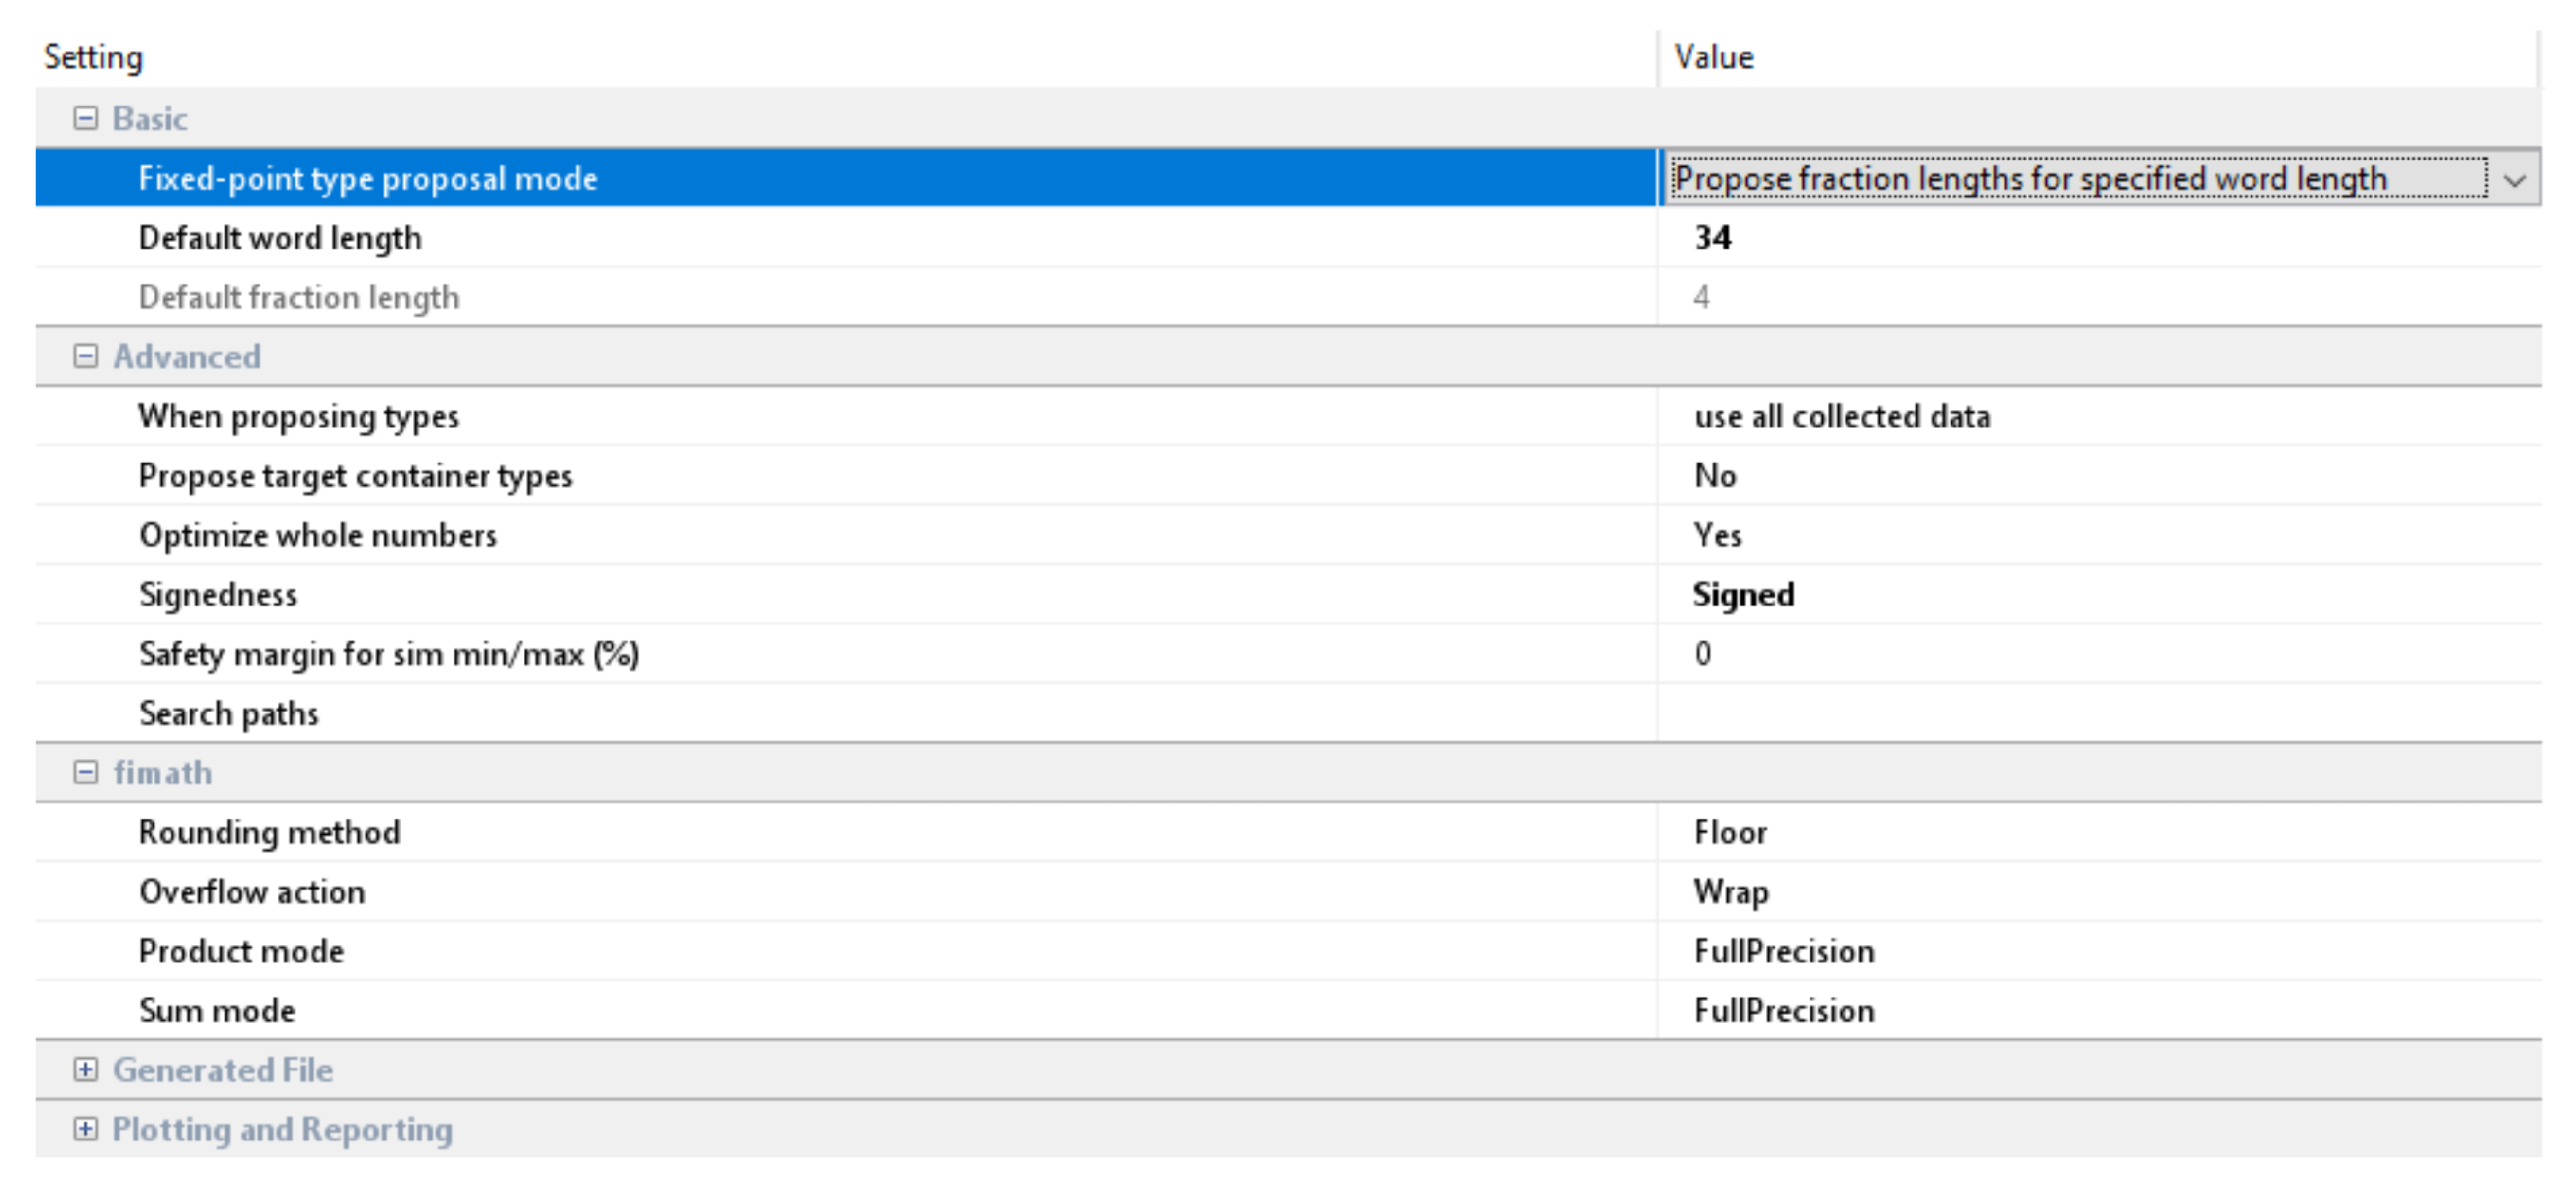Screen dimensions: 2576x1184
Task: Change Overflow action value Wrap
Action: pyautogui.click(x=1730, y=891)
